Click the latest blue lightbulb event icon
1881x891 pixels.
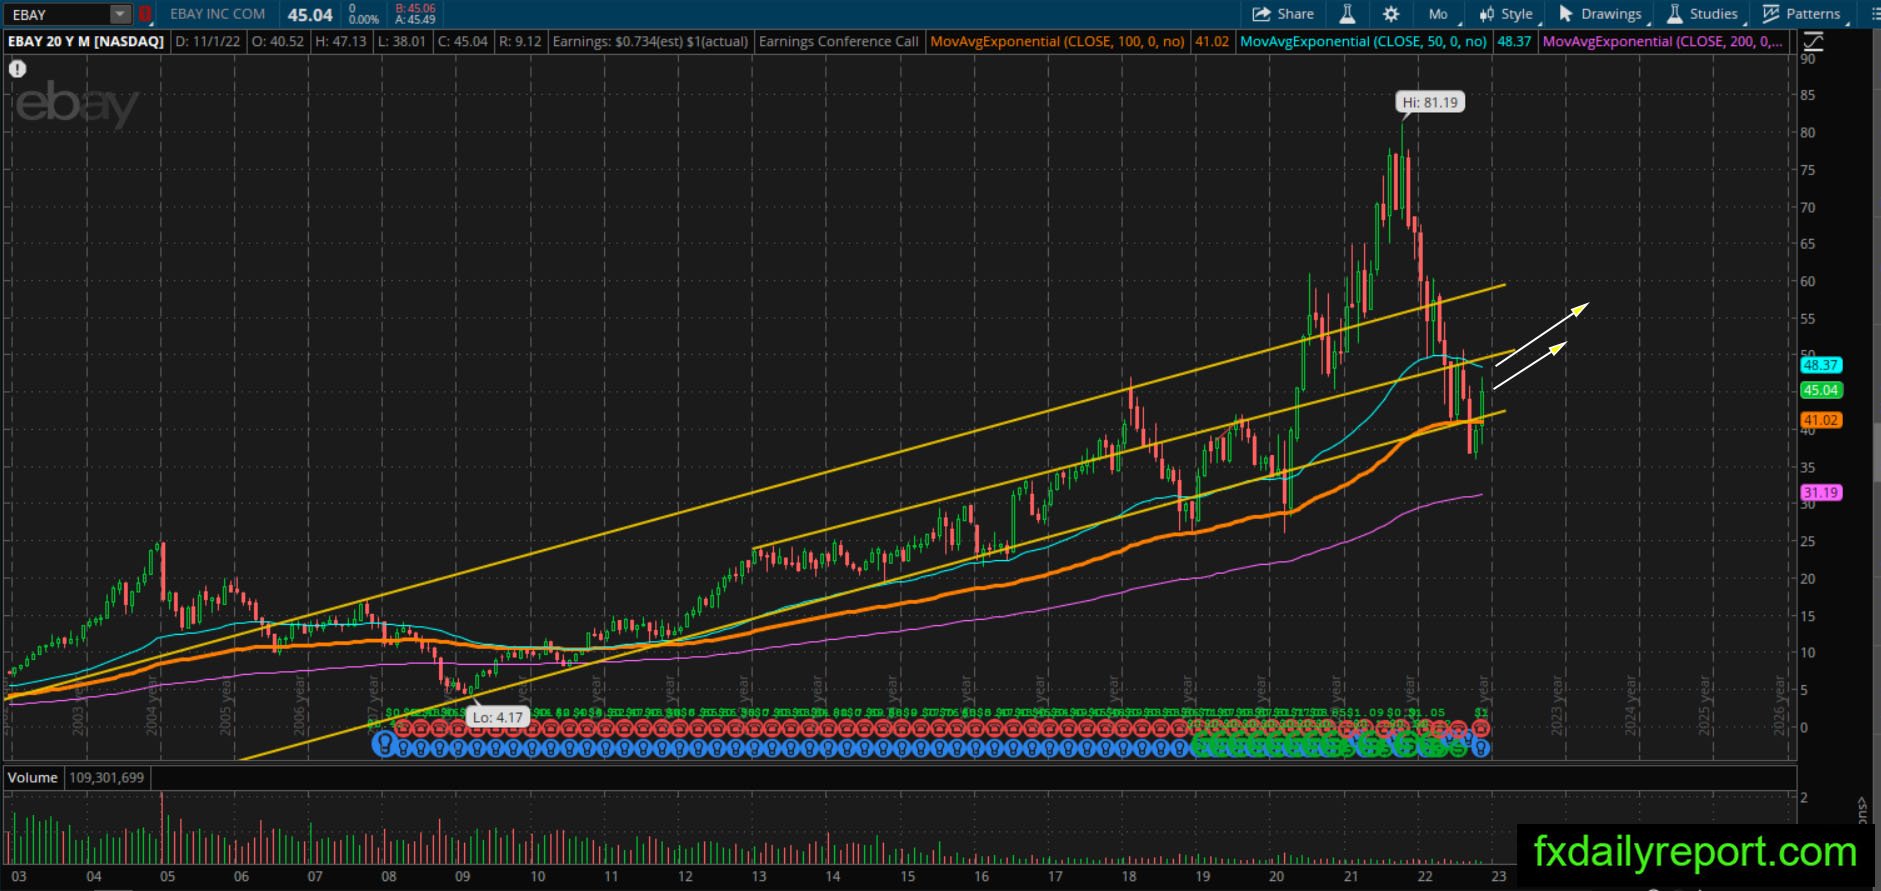[1481, 747]
